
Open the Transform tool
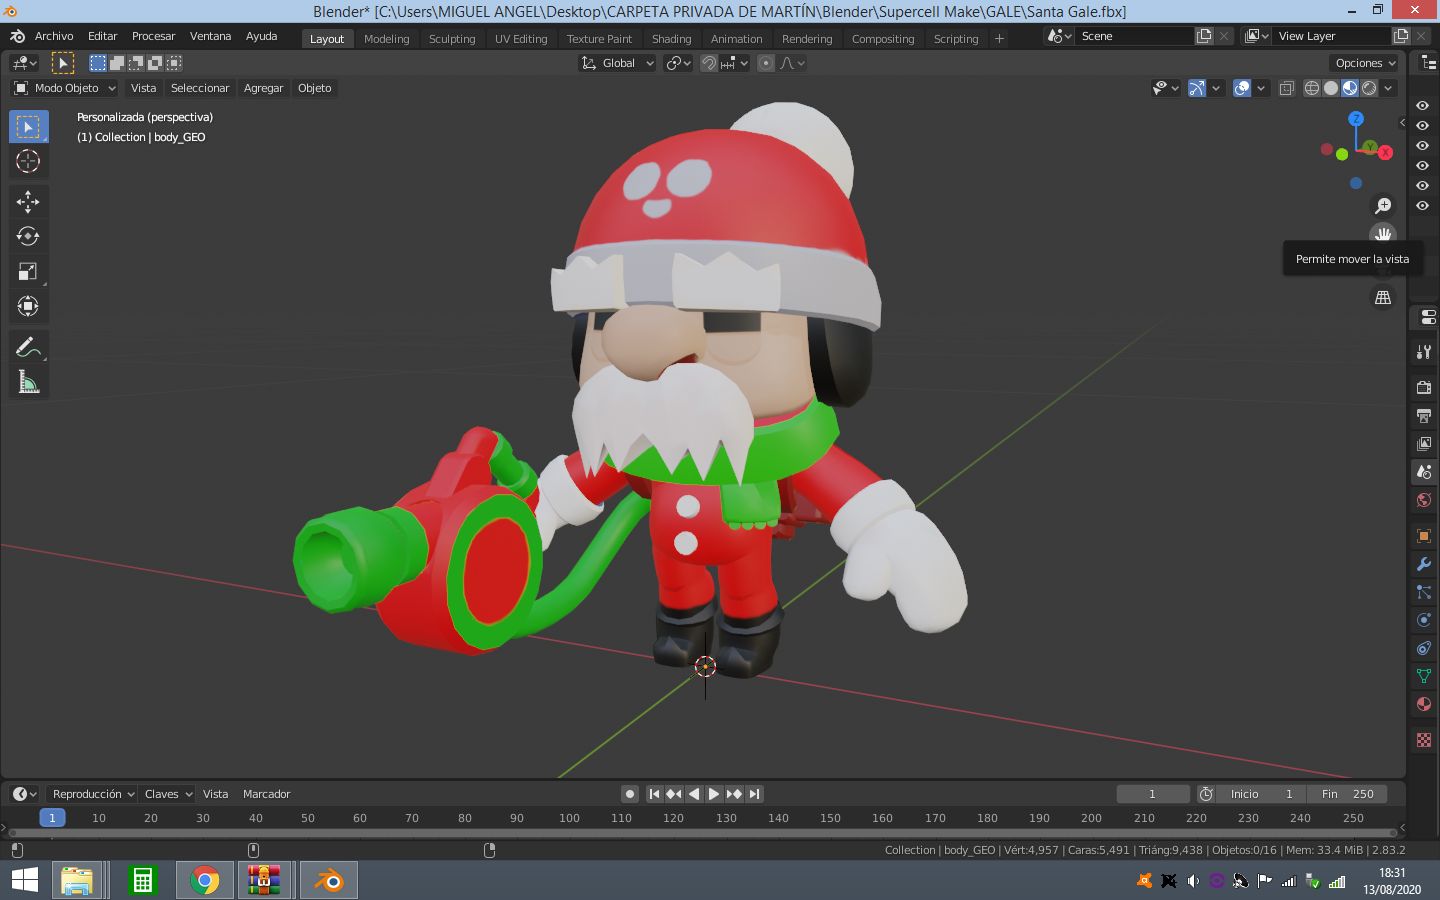(28, 307)
